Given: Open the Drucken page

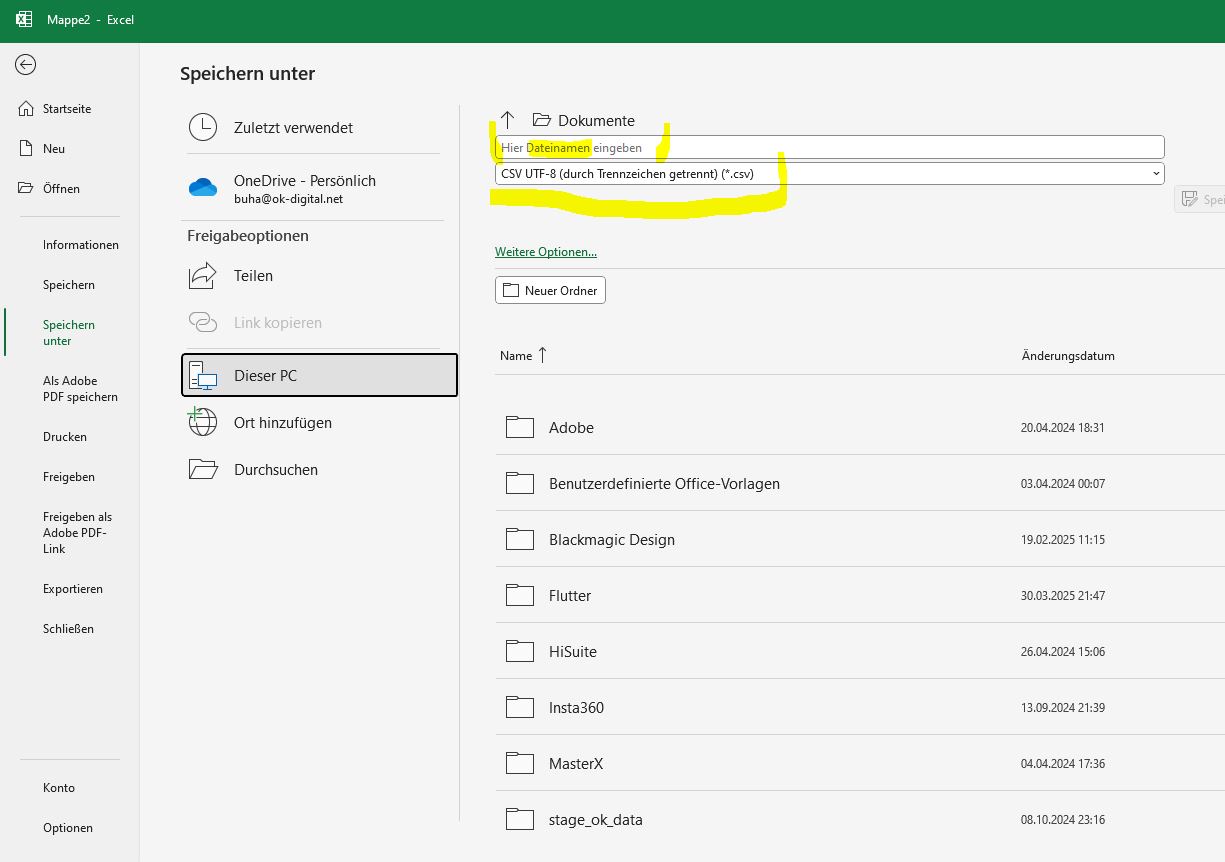Looking at the screenshot, I should tap(65, 437).
